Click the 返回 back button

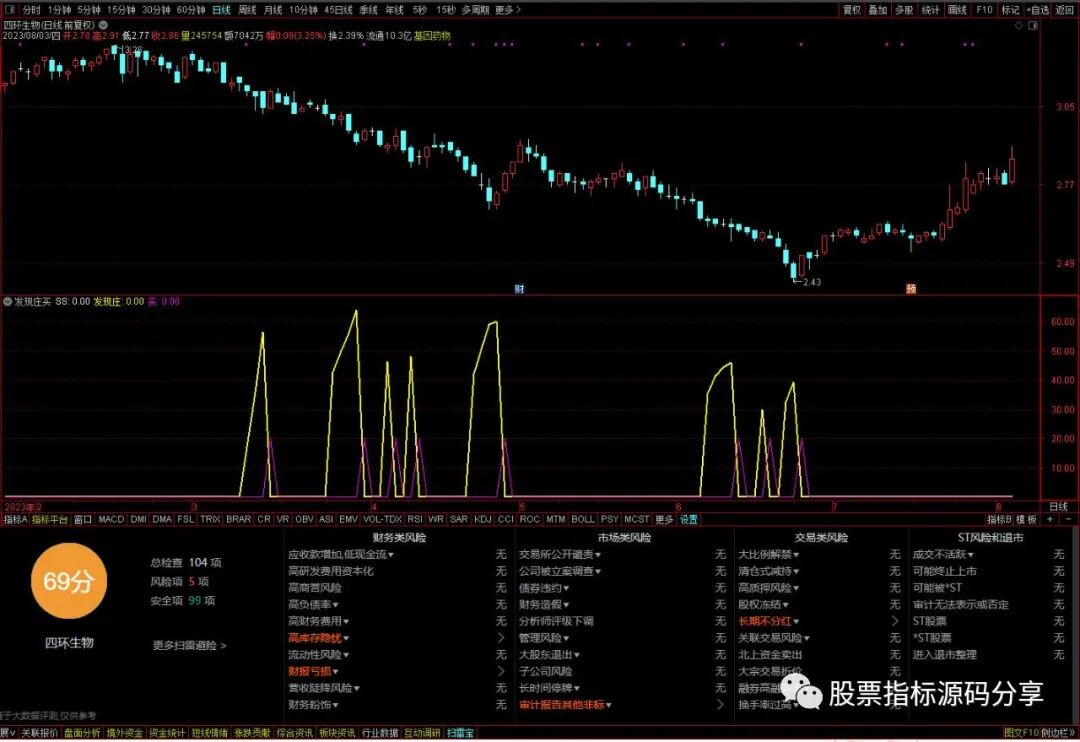pos(1065,10)
